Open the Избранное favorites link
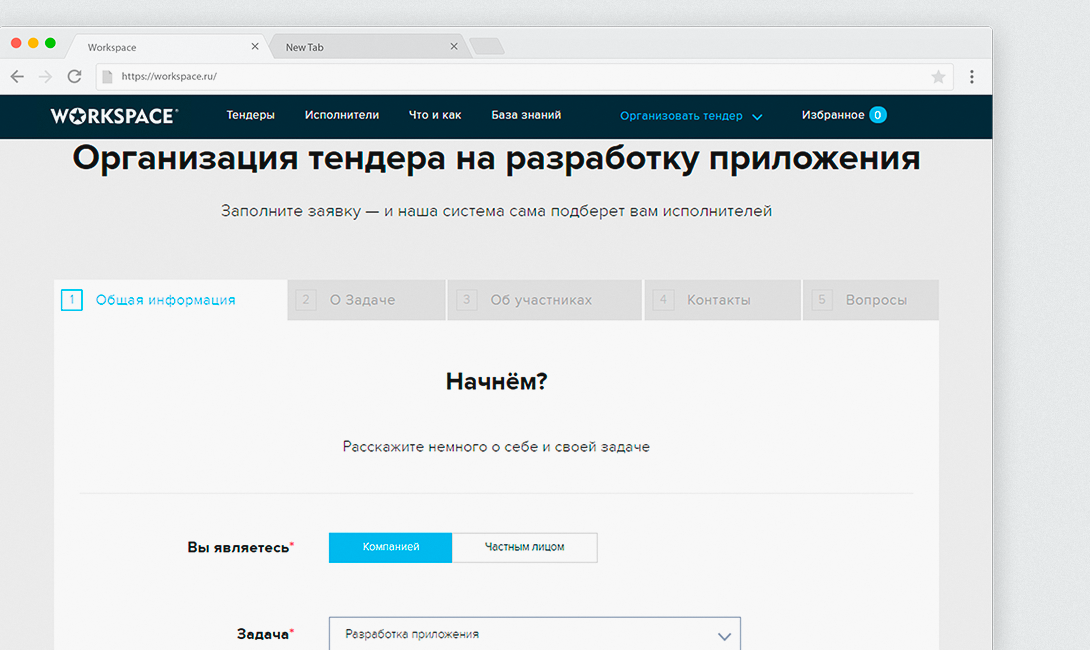 coord(833,115)
